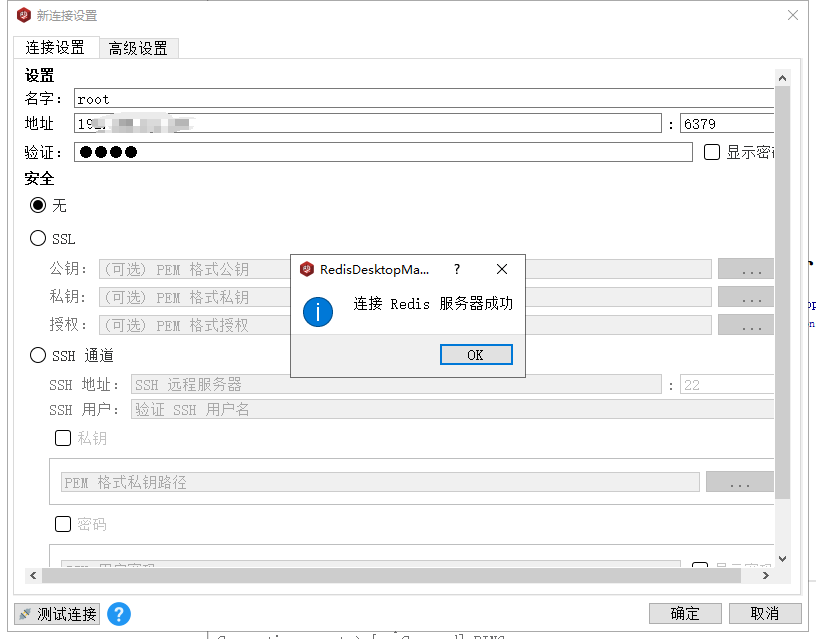Click the 确定 confirm button
The image size is (816, 639).
pyautogui.click(x=685, y=614)
